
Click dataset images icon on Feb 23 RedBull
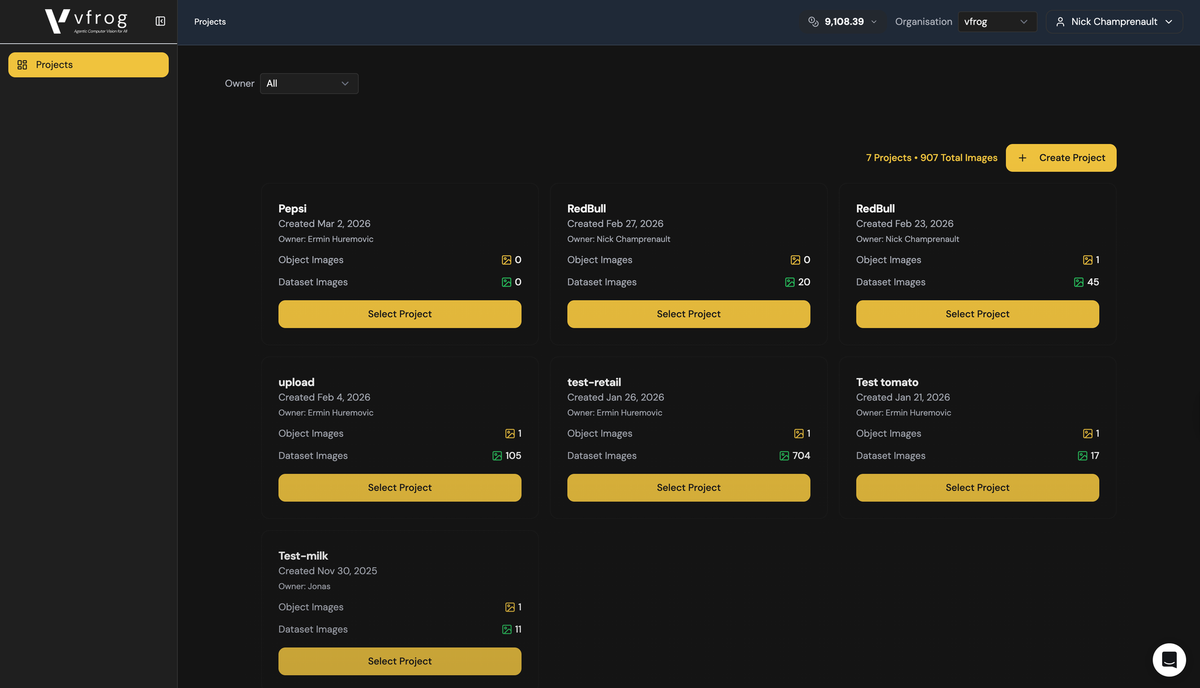(x=1079, y=282)
